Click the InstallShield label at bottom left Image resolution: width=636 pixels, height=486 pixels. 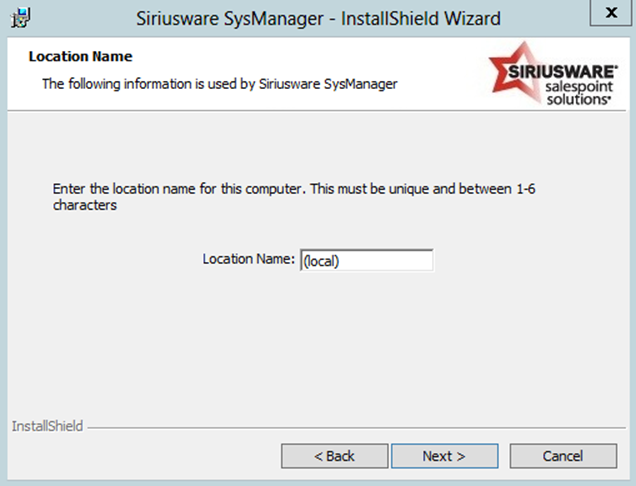point(47,427)
